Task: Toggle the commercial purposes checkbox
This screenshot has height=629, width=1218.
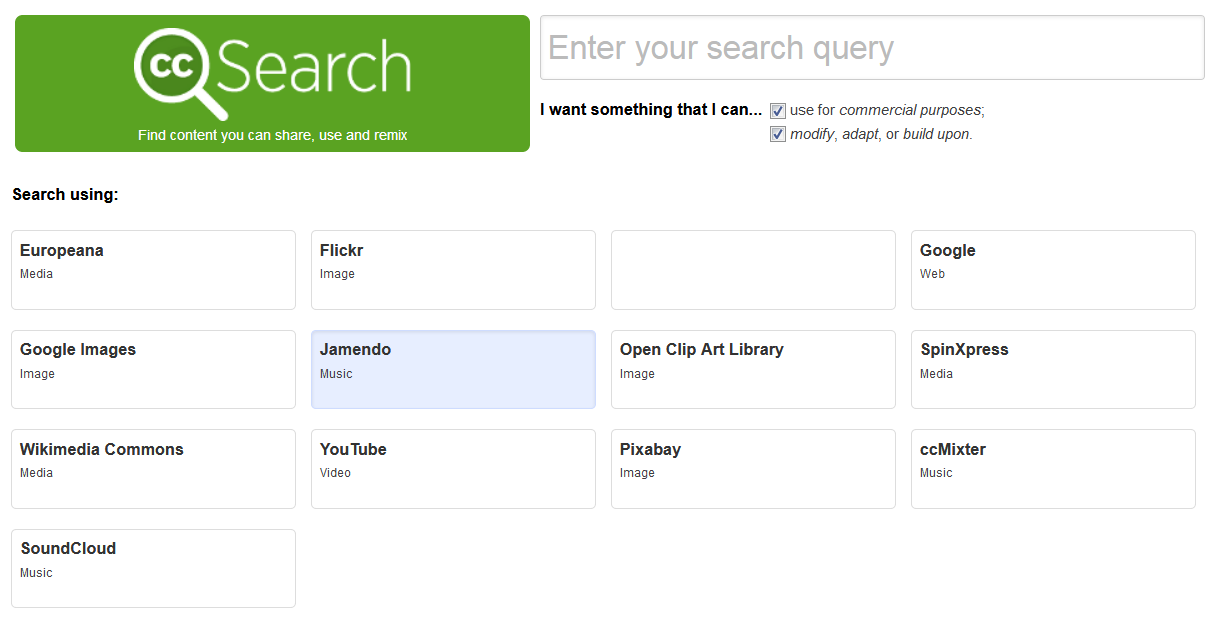Action: tap(778, 111)
